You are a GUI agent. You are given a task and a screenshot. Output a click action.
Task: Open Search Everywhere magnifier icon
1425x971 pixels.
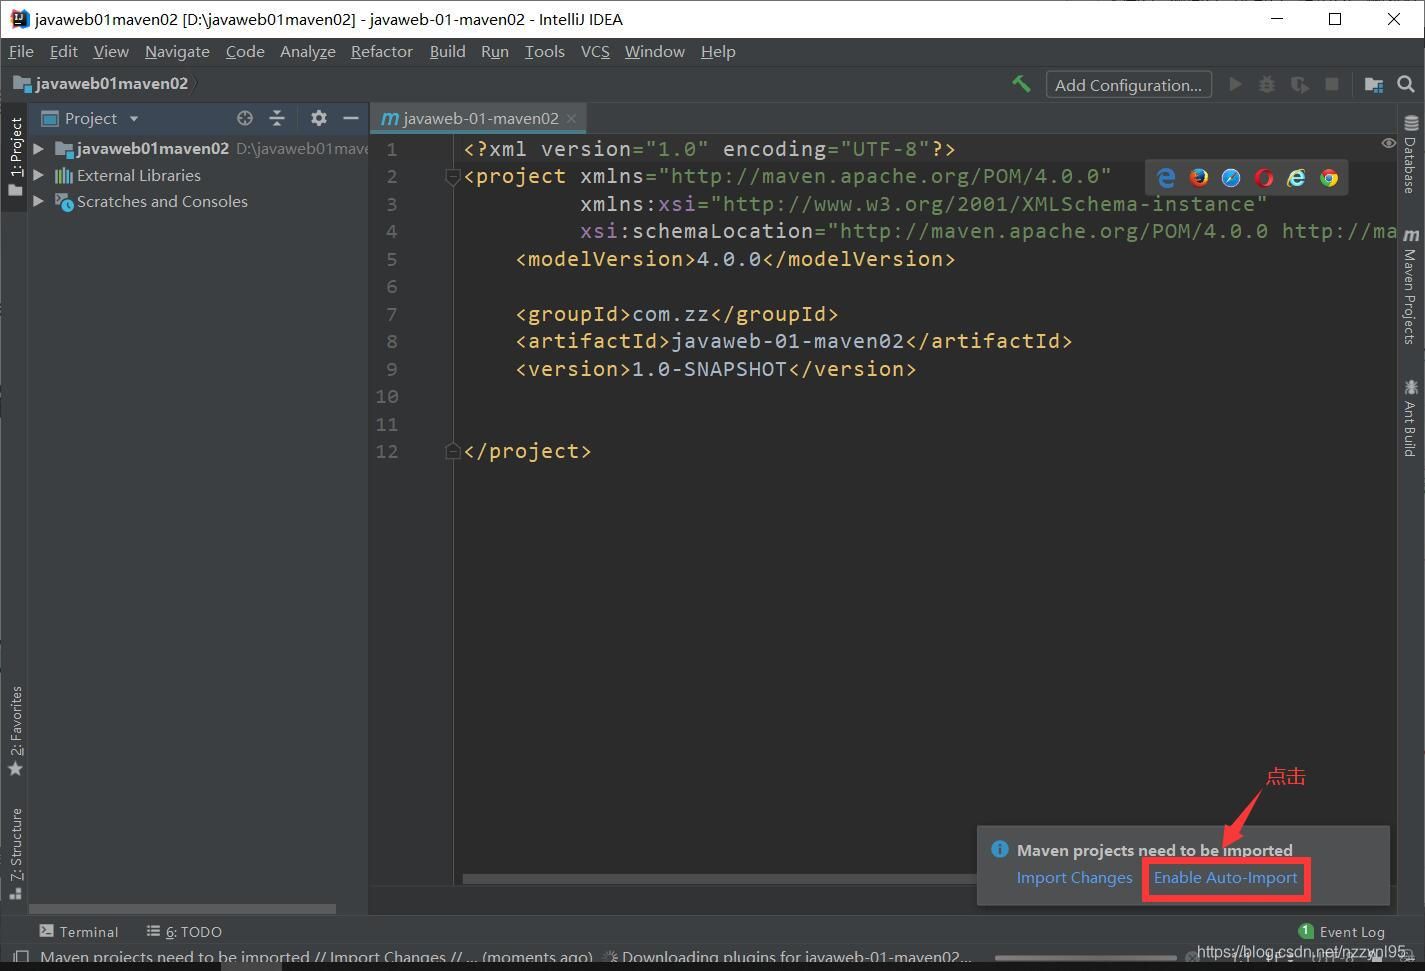[1406, 85]
